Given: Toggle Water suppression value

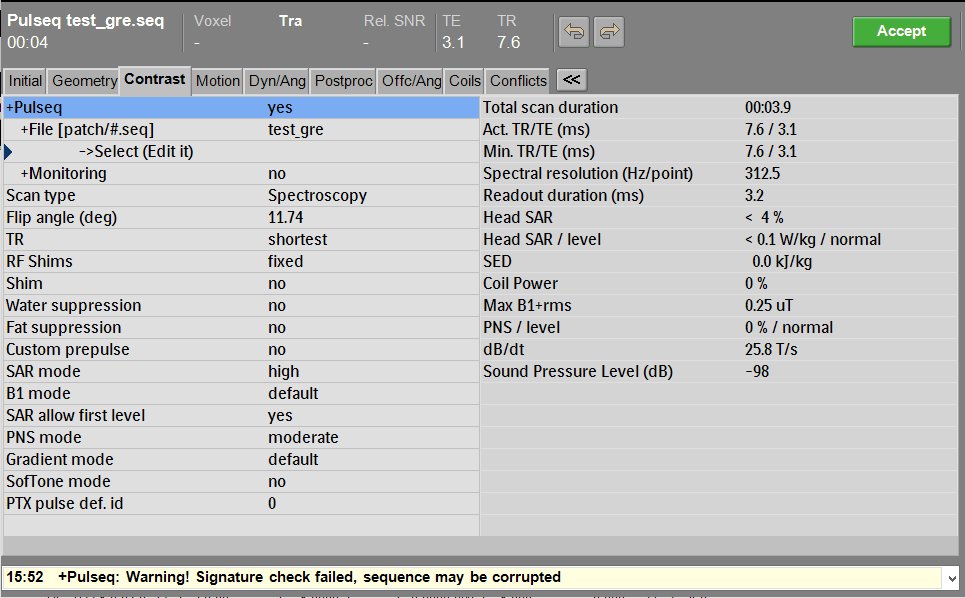Looking at the screenshot, I should (277, 306).
